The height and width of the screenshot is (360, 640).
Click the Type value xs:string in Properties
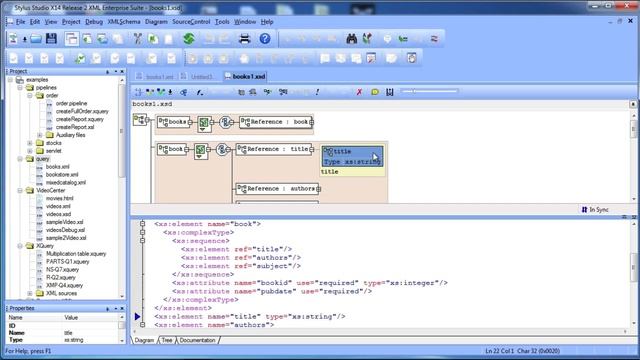point(74,340)
